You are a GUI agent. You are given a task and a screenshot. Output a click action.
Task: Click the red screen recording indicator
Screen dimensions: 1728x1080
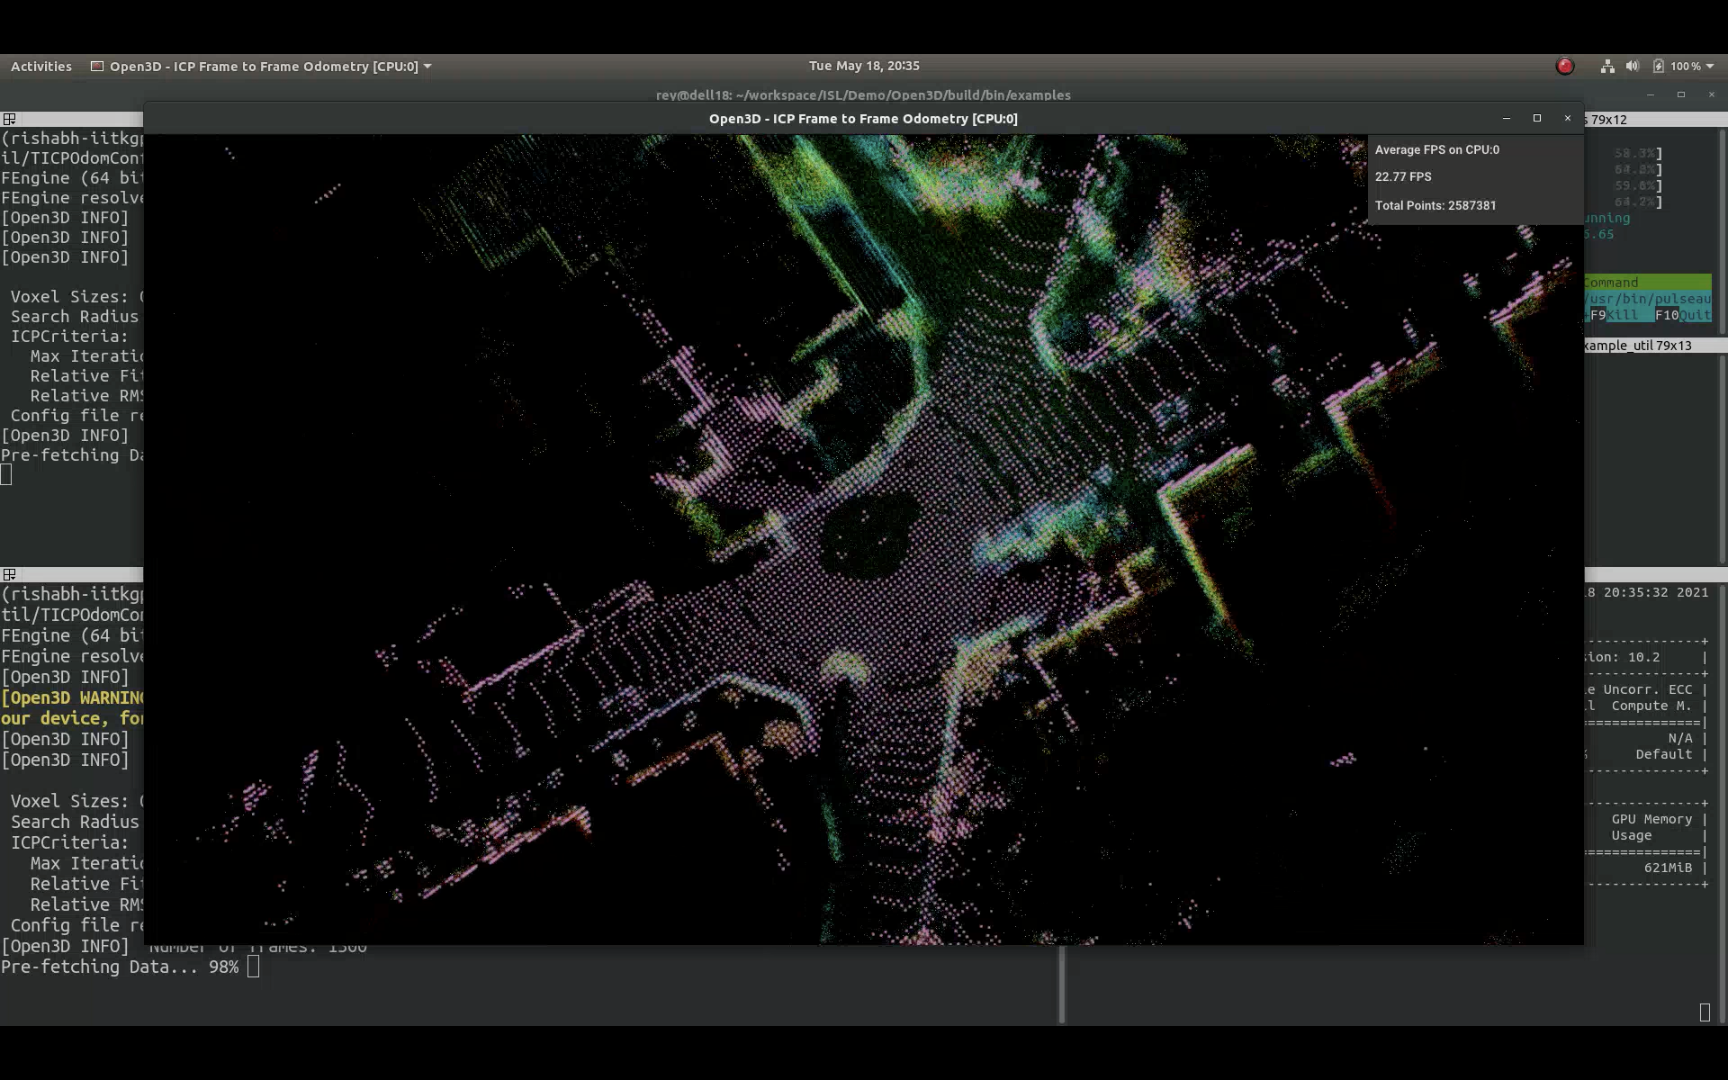tap(1565, 66)
